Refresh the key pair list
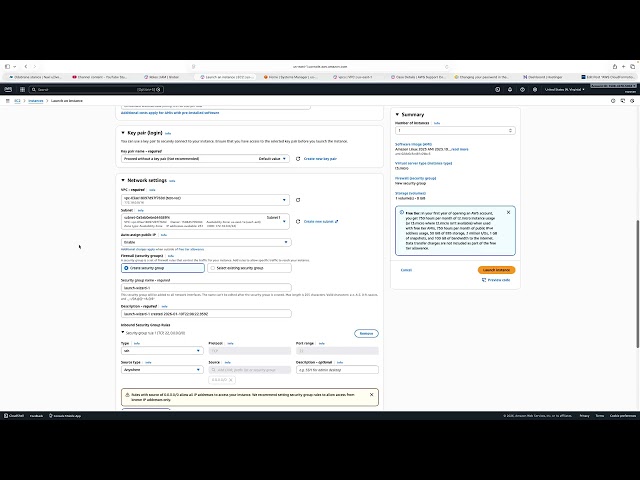 pos(298,159)
